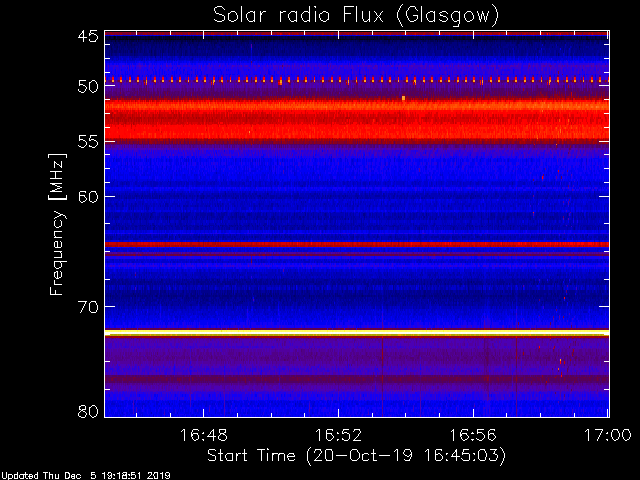
Task: Click the 45 frequency tick label
Action: [x=88, y=36]
